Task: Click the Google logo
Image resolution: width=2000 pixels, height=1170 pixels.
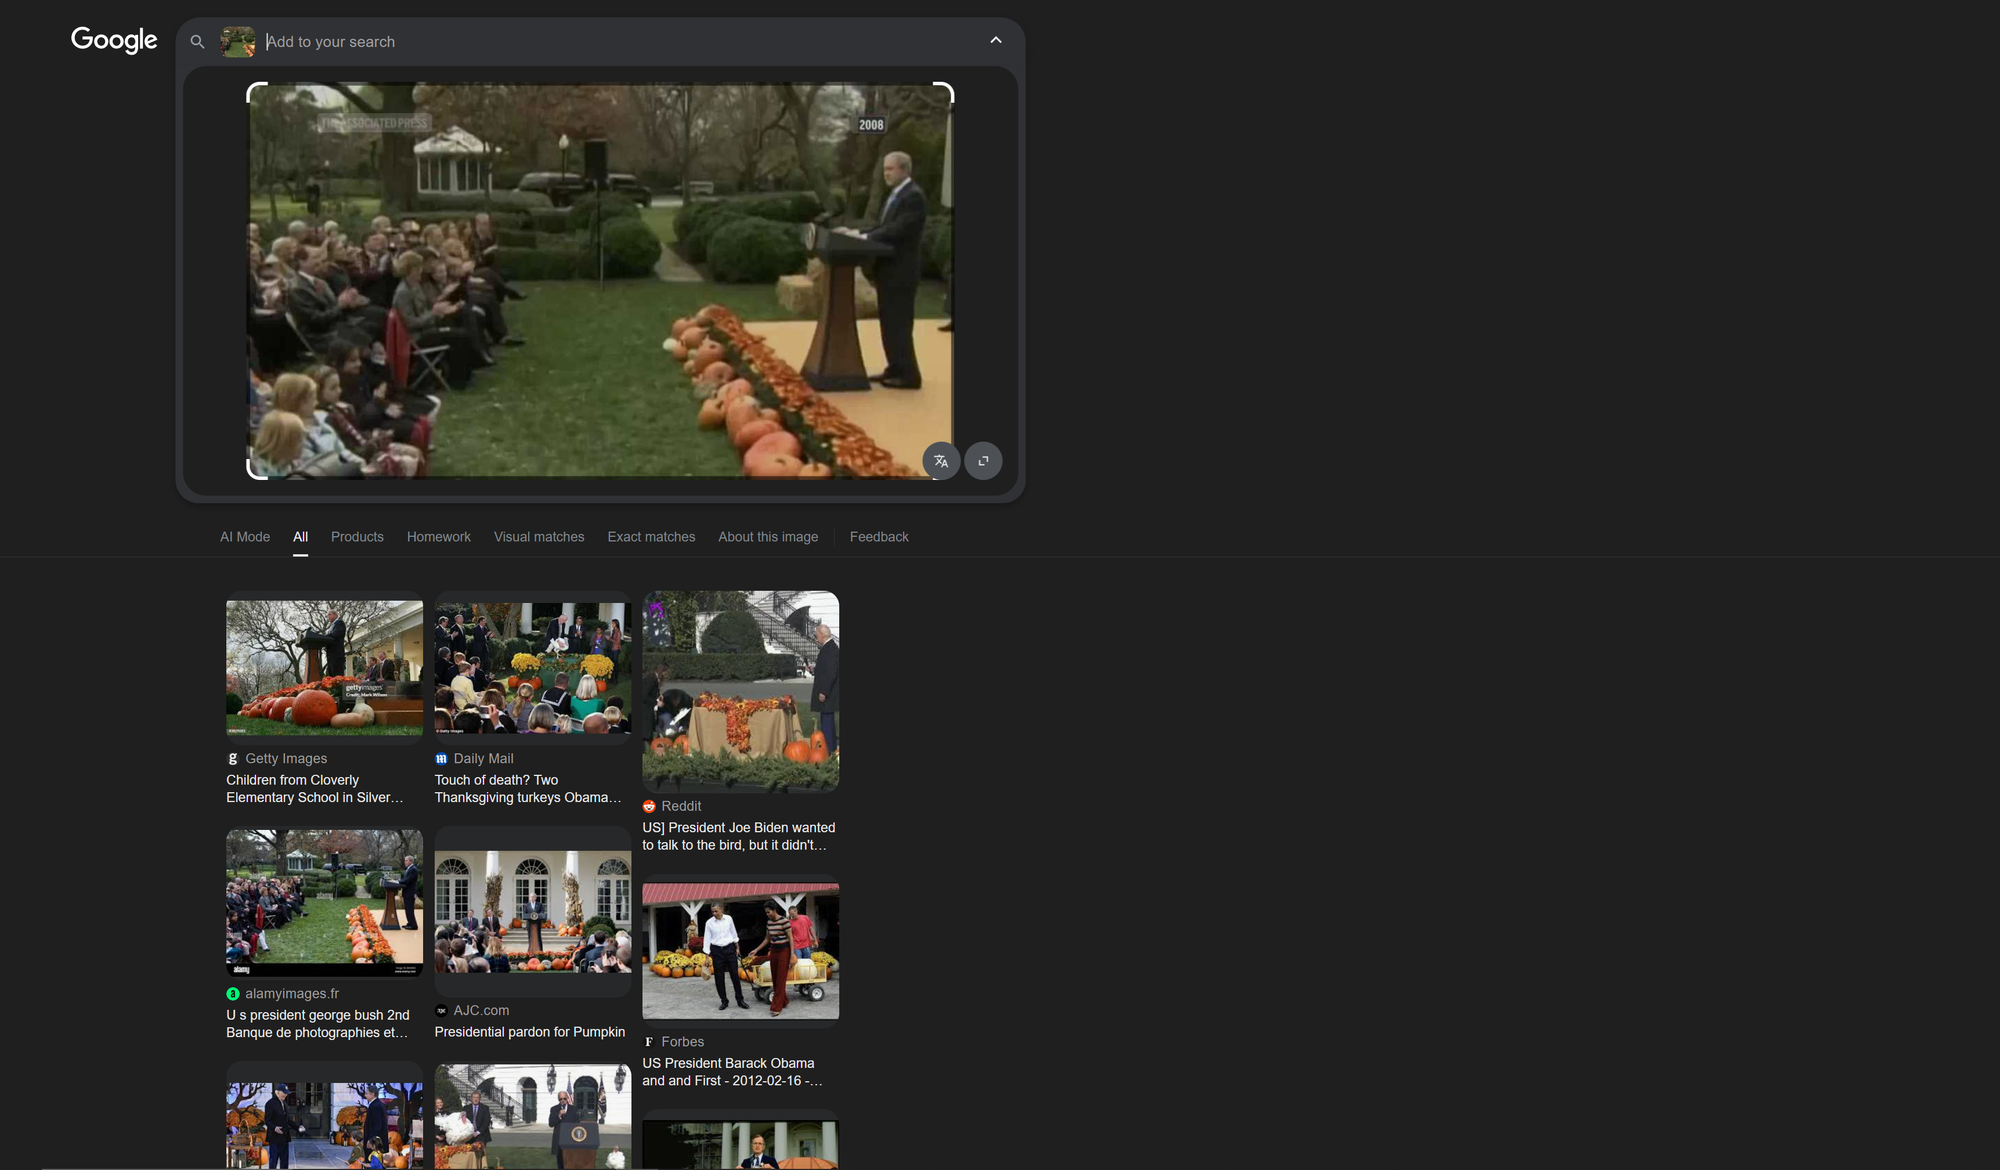Action: coord(113,40)
